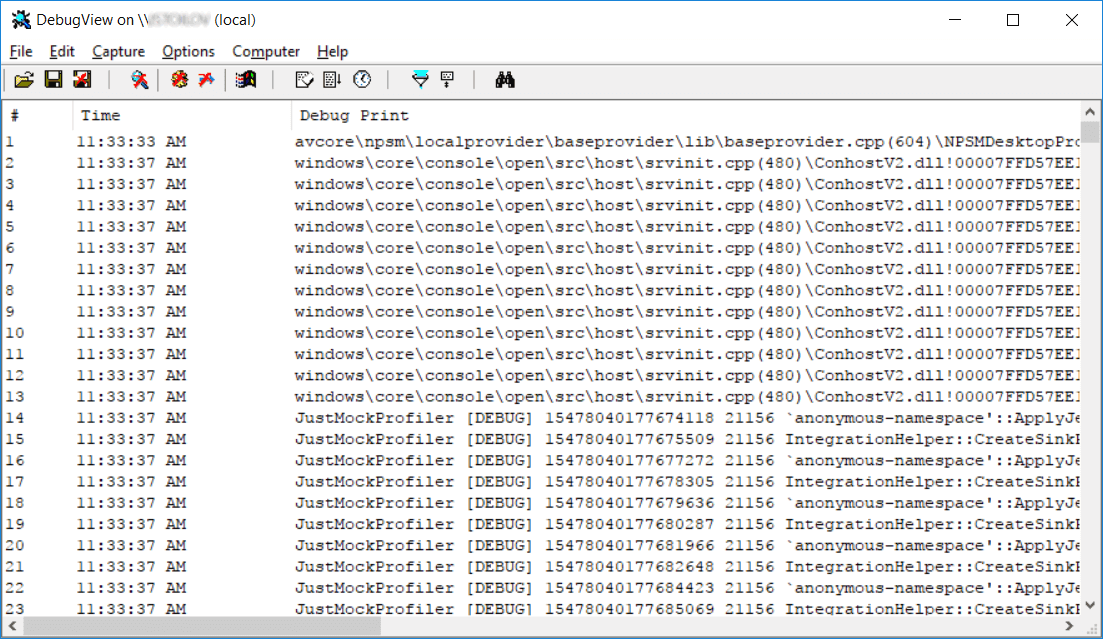Image resolution: width=1103 pixels, height=639 pixels.
Task: Open the Computer menu
Action: 266,51
